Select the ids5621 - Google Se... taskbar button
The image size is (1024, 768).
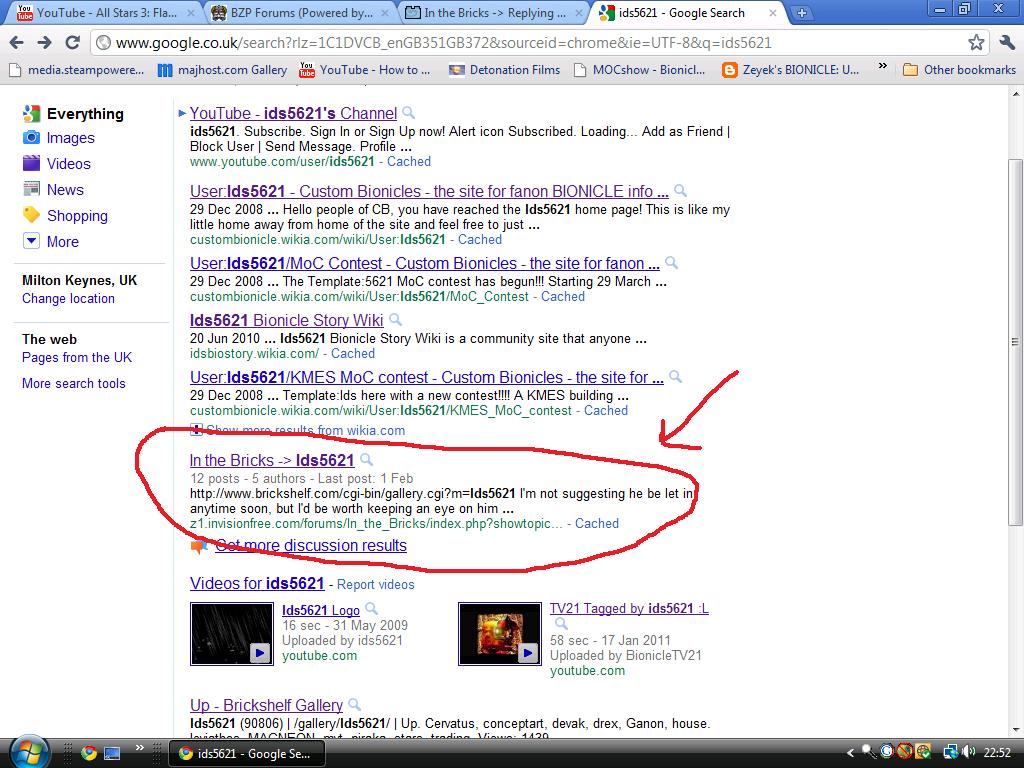click(247, 753)
